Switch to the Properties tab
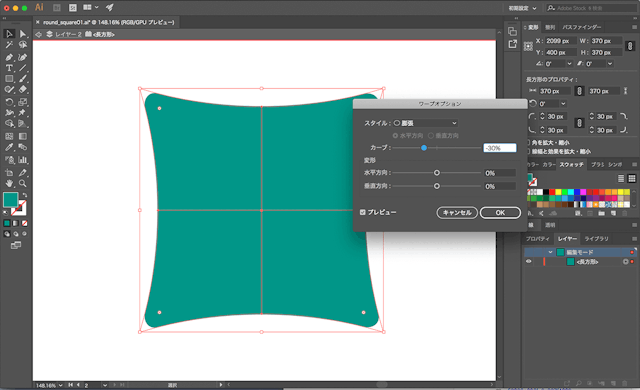Viewport: 640px width, 390px height. pyautogui.click(x=537, y=239)
